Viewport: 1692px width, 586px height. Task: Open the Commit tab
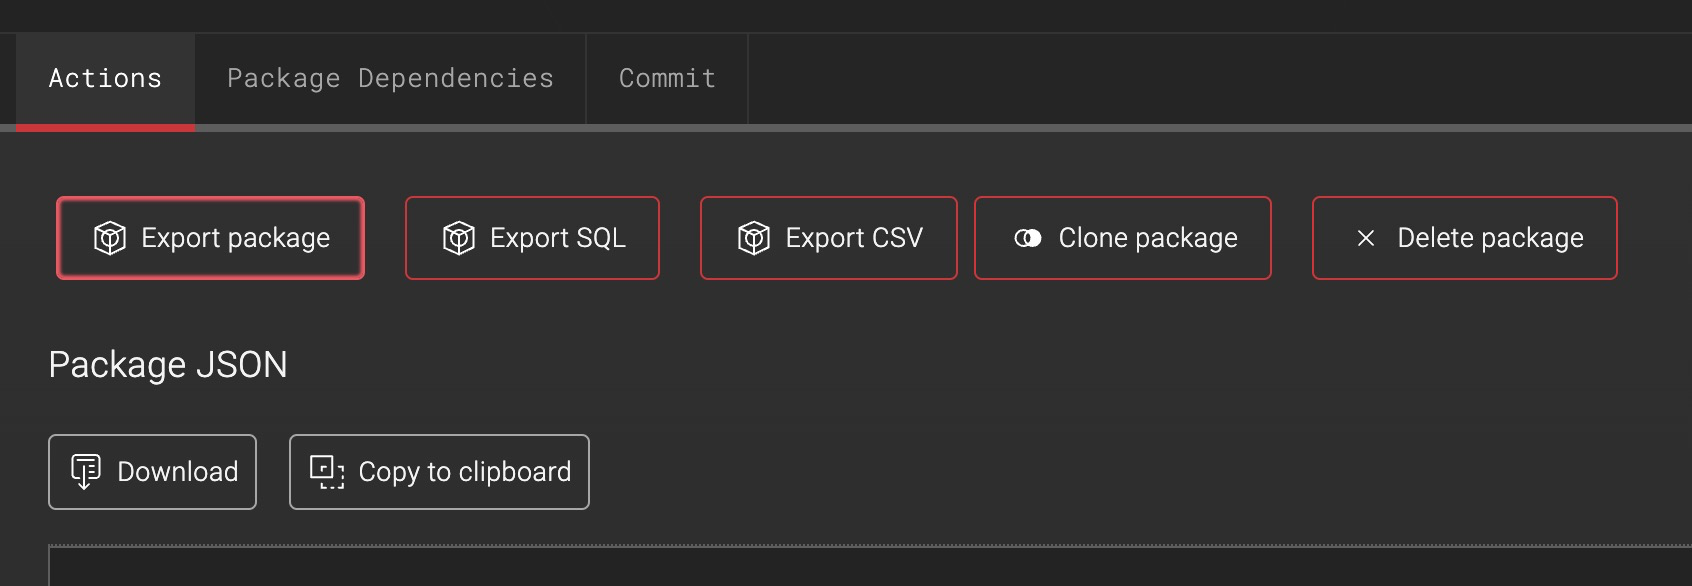pyautogui.click(x=667, y=79)
